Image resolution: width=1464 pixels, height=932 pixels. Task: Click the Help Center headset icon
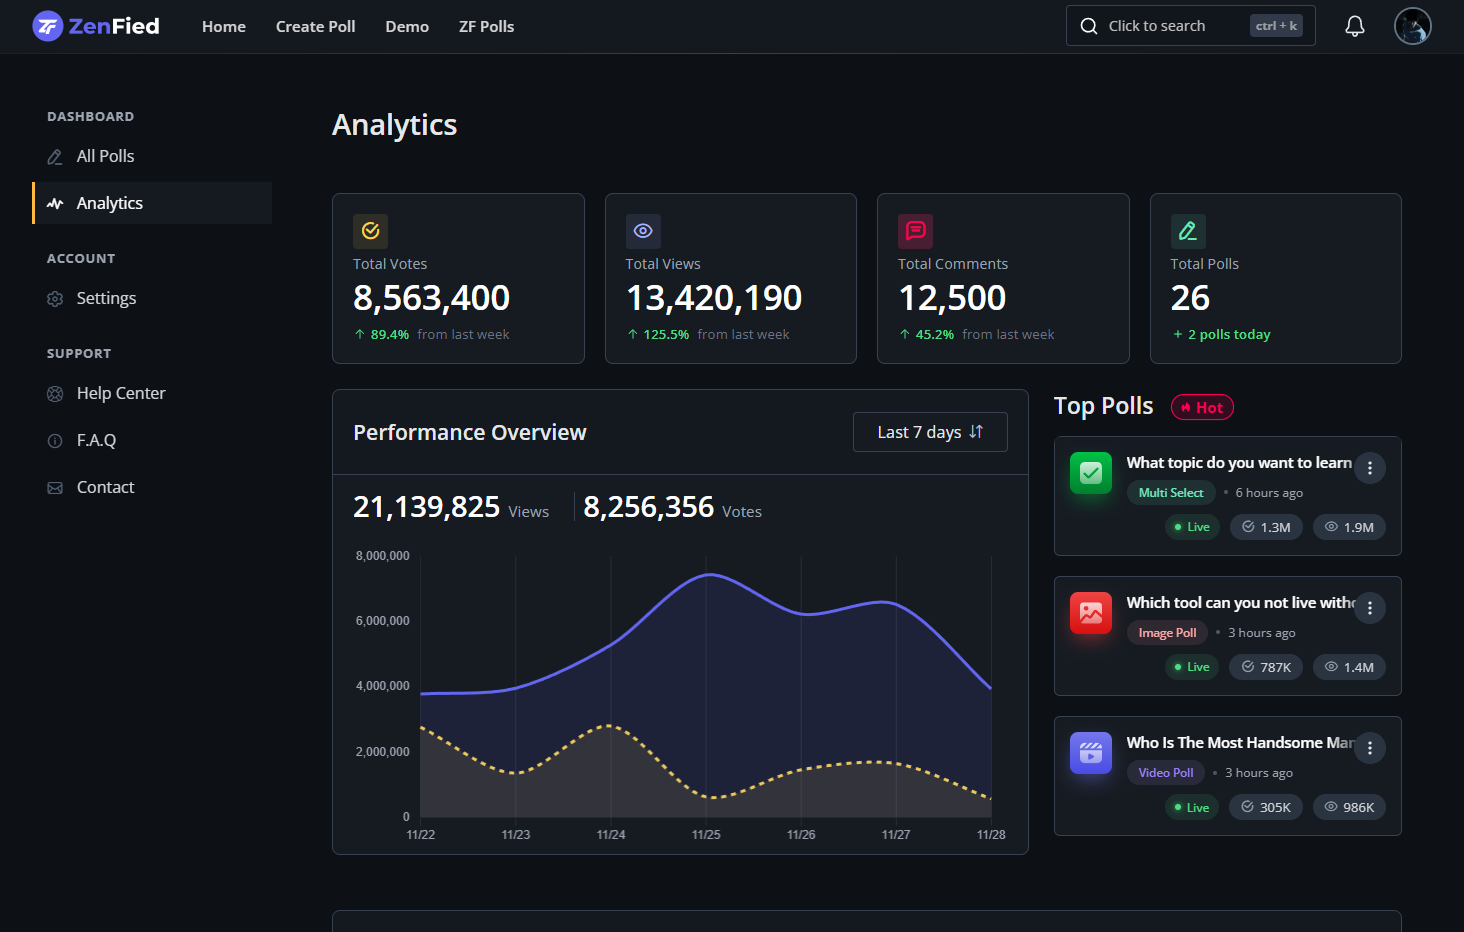click(x=54, y=393)
